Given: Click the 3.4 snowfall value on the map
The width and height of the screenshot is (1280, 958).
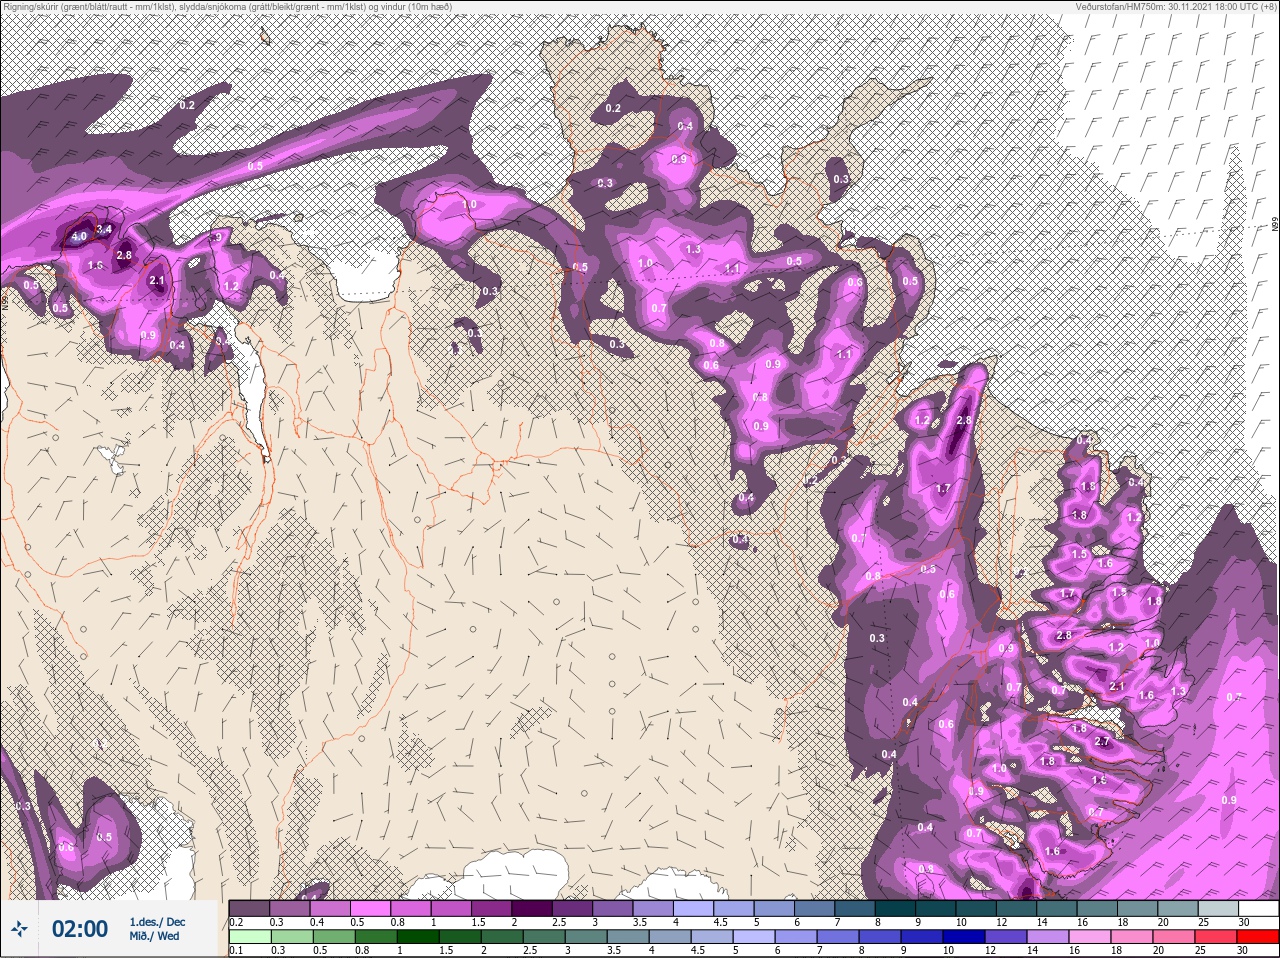Looking at the screenshot, I should click(x=103, y=229).
